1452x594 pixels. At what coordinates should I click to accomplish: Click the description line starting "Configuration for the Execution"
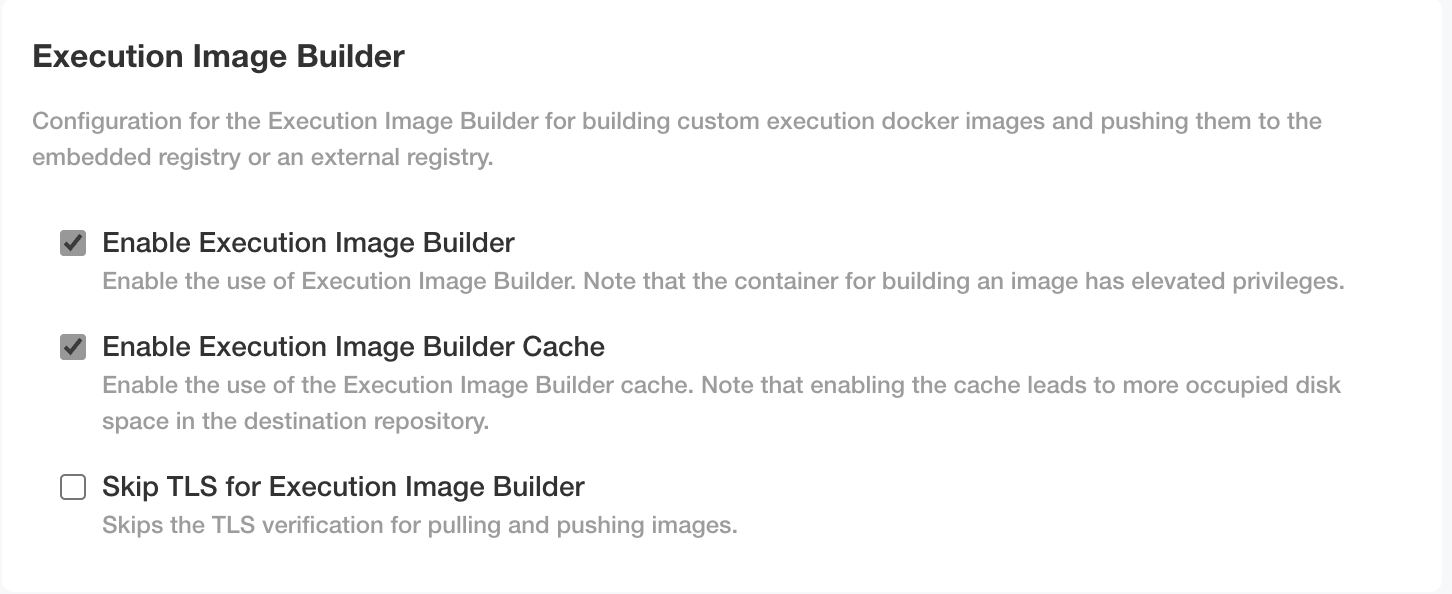(676, 122)
